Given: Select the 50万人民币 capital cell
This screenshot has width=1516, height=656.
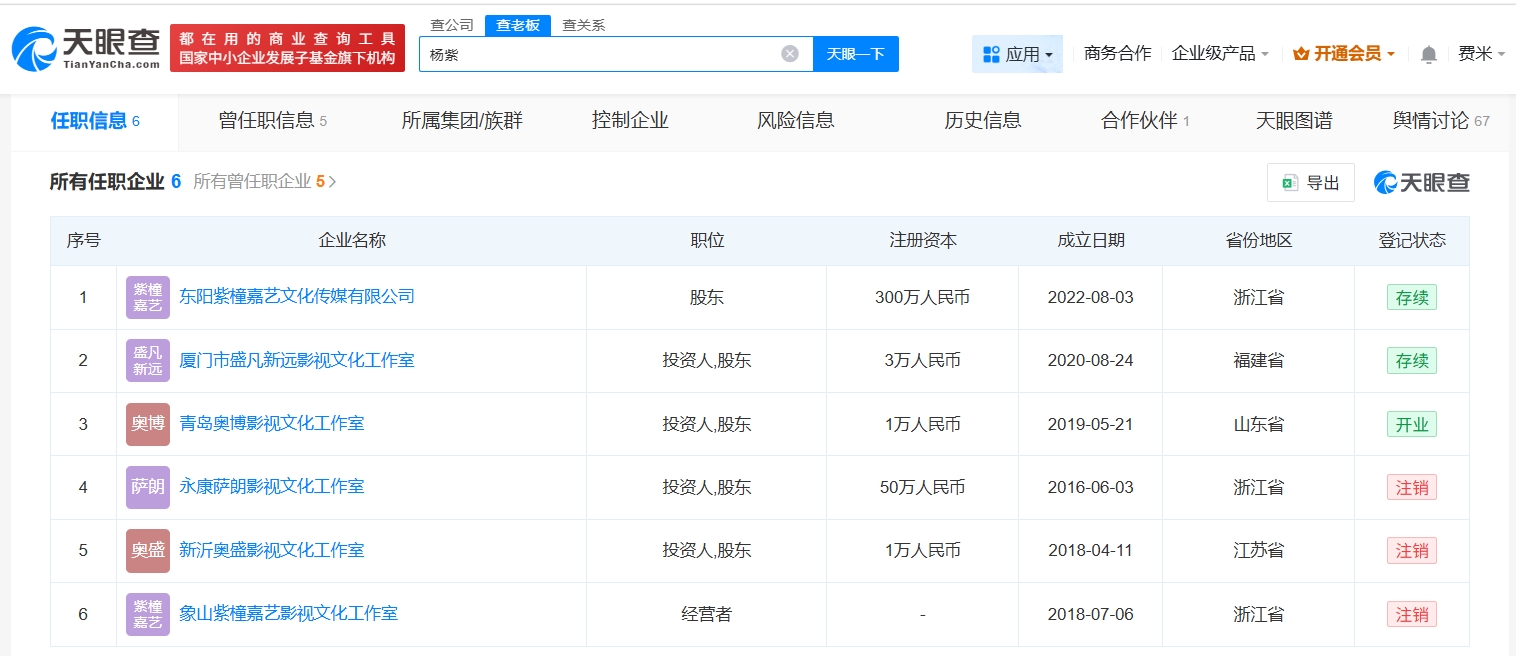Looking at the screenshot, I should 922,487.
